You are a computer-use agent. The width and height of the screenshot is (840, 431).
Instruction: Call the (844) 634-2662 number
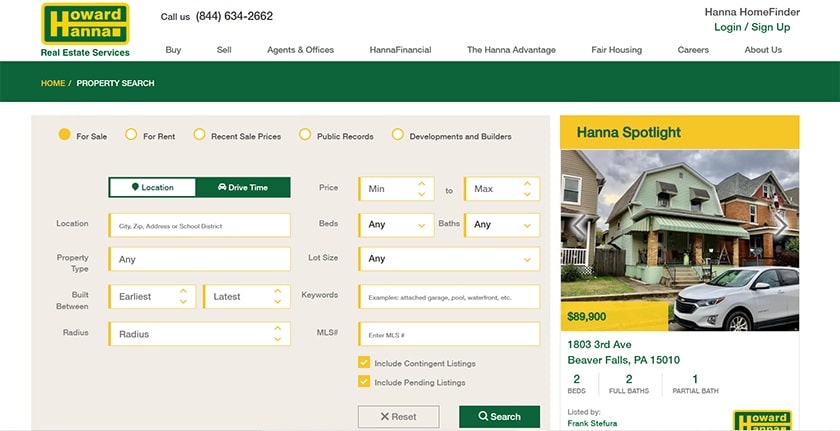click(234, 16)
